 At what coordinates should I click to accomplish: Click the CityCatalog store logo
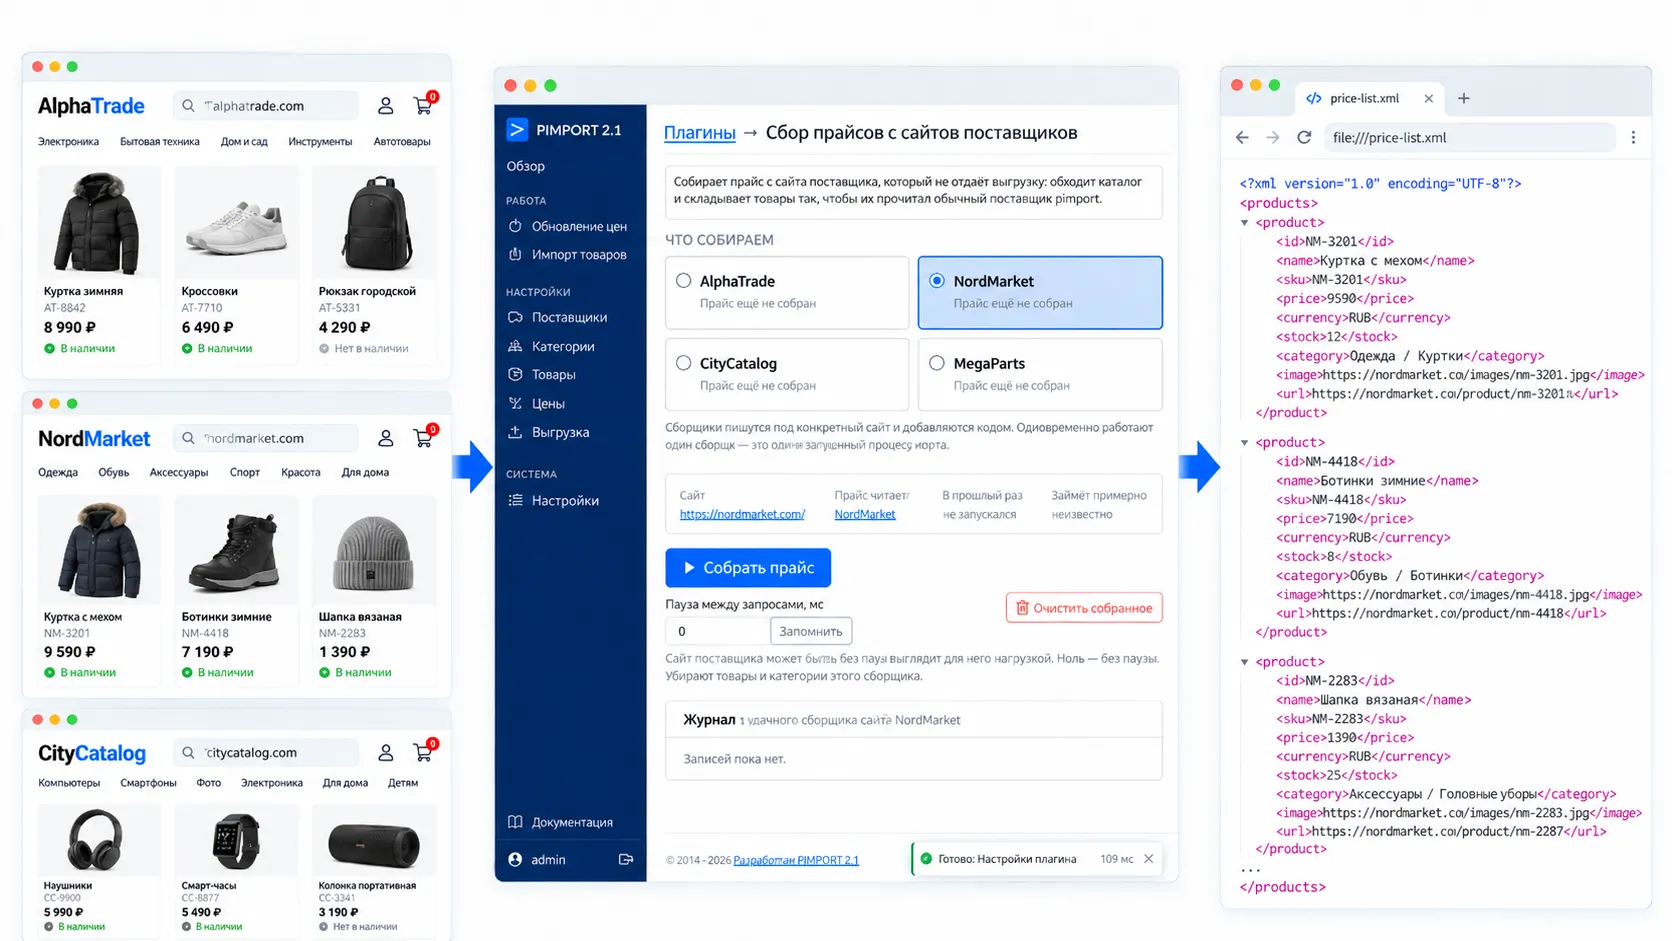pos(92,753)
